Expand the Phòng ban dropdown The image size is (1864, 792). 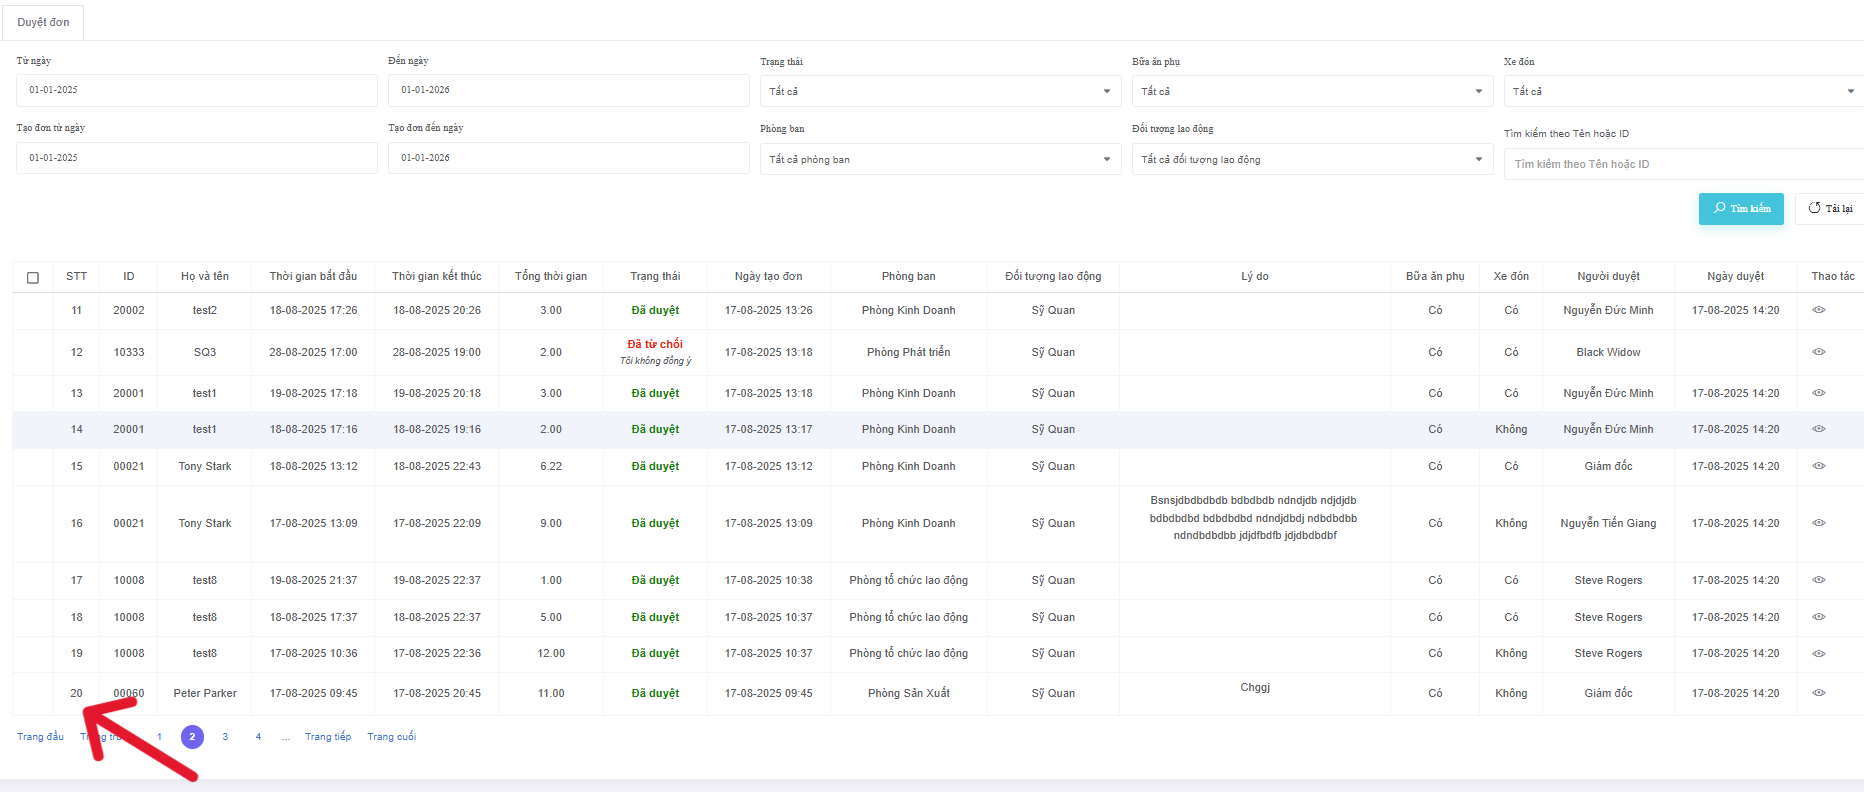(x=939, y=159)
